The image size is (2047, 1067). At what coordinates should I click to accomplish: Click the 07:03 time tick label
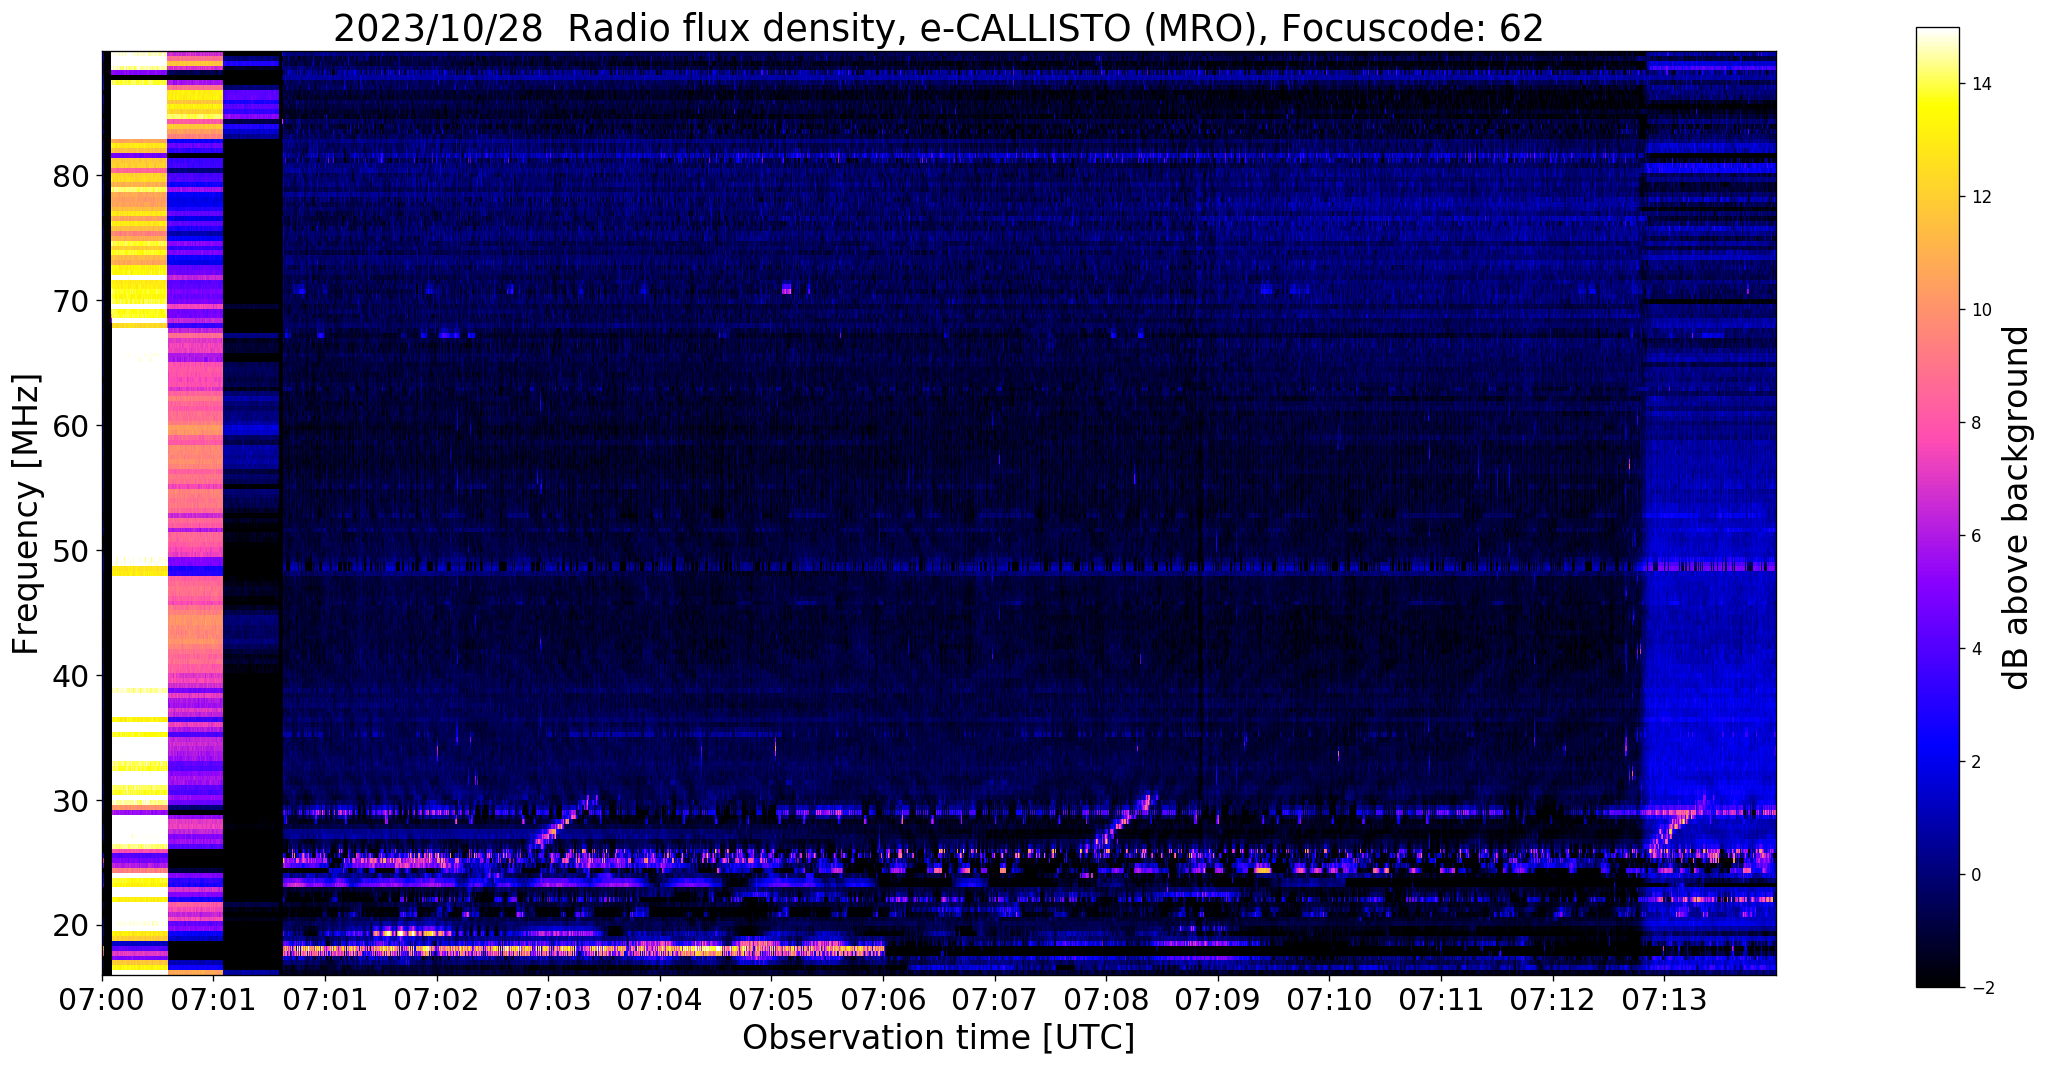click(x=548, y=999)
